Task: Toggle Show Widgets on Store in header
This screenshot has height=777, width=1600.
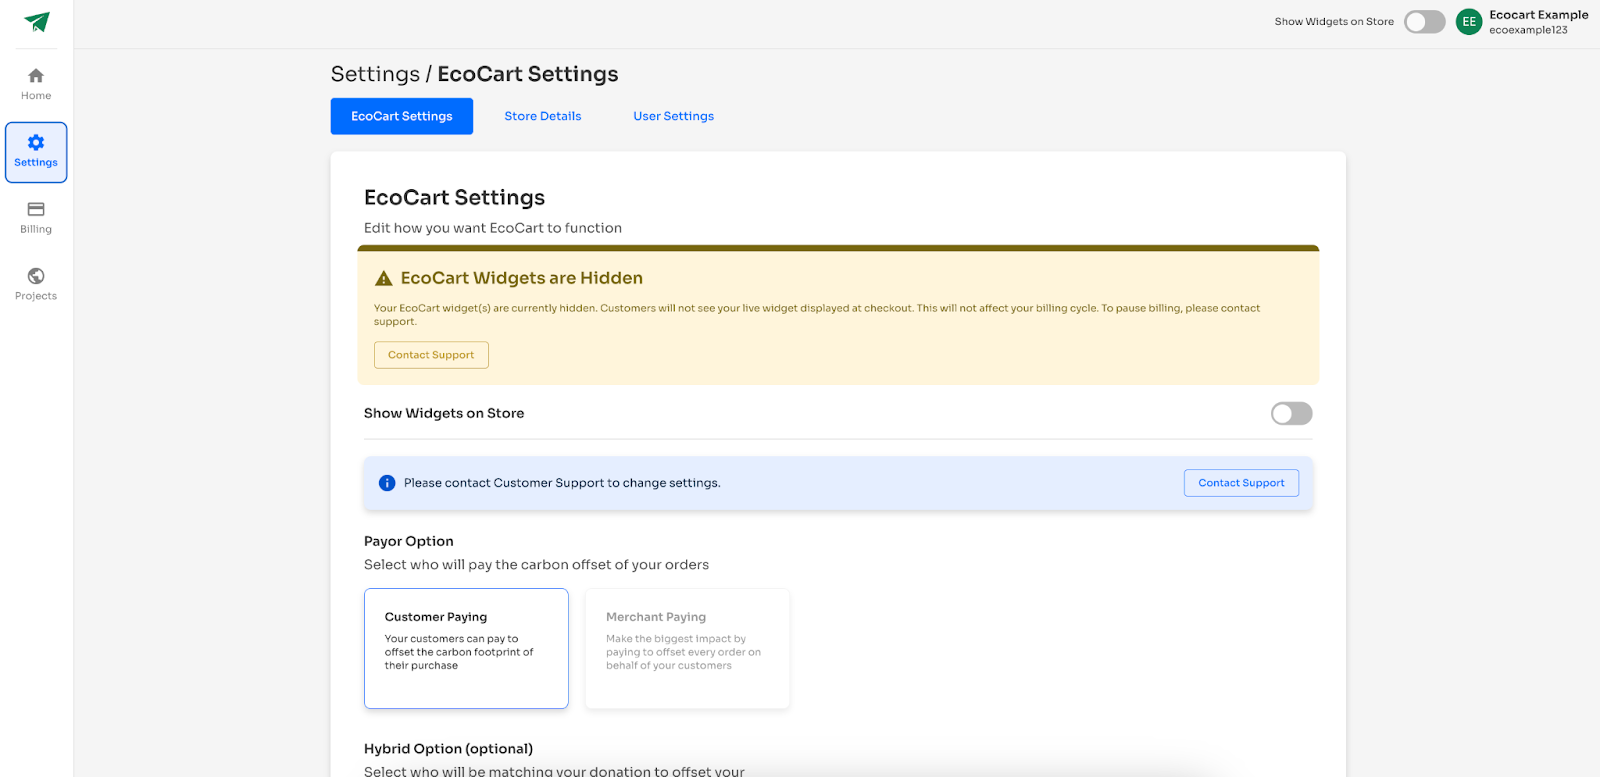Action: 1424,22
